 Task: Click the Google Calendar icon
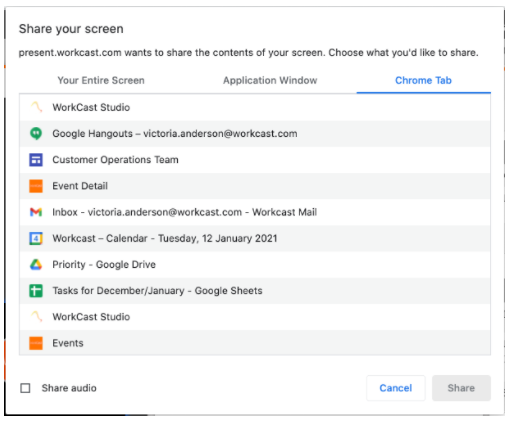pyautogui.click(x=36, y=238)
